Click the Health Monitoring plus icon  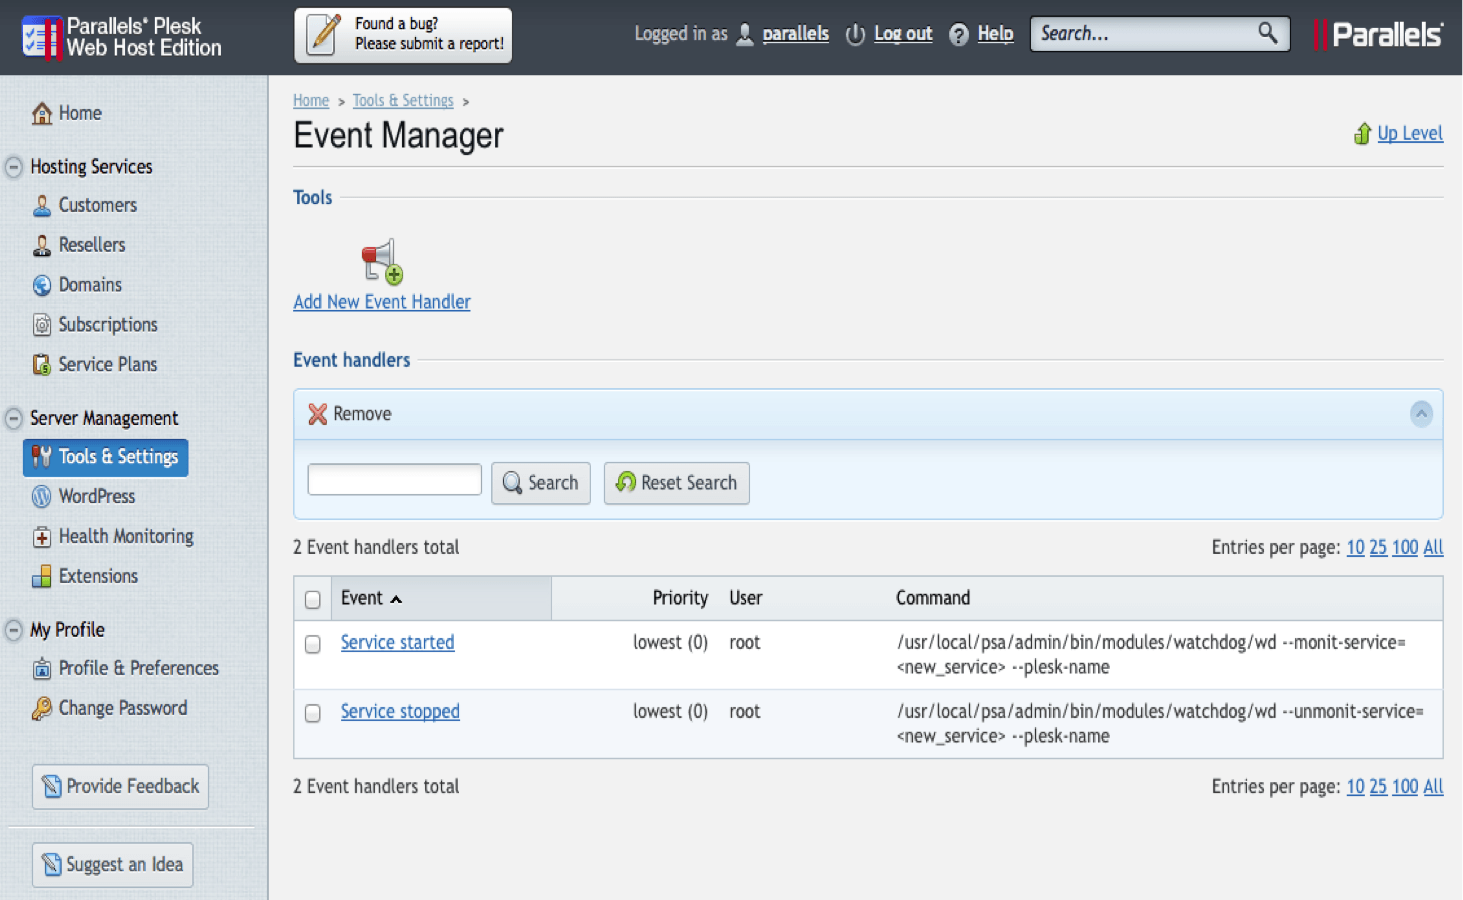(42, 537)
